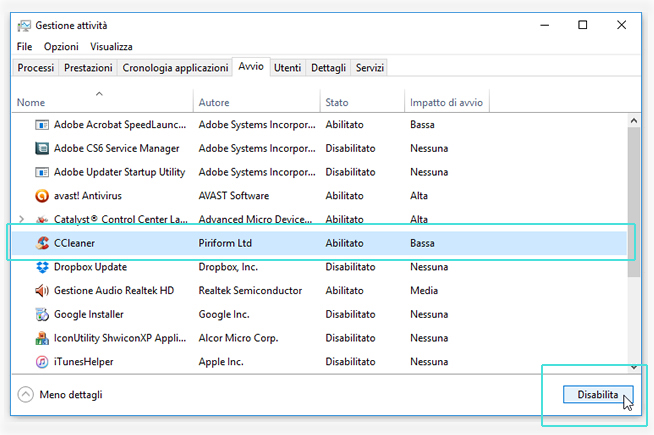Click the Task Manager title bar icon
Screen dimensions: 654x435
point(24,26)
